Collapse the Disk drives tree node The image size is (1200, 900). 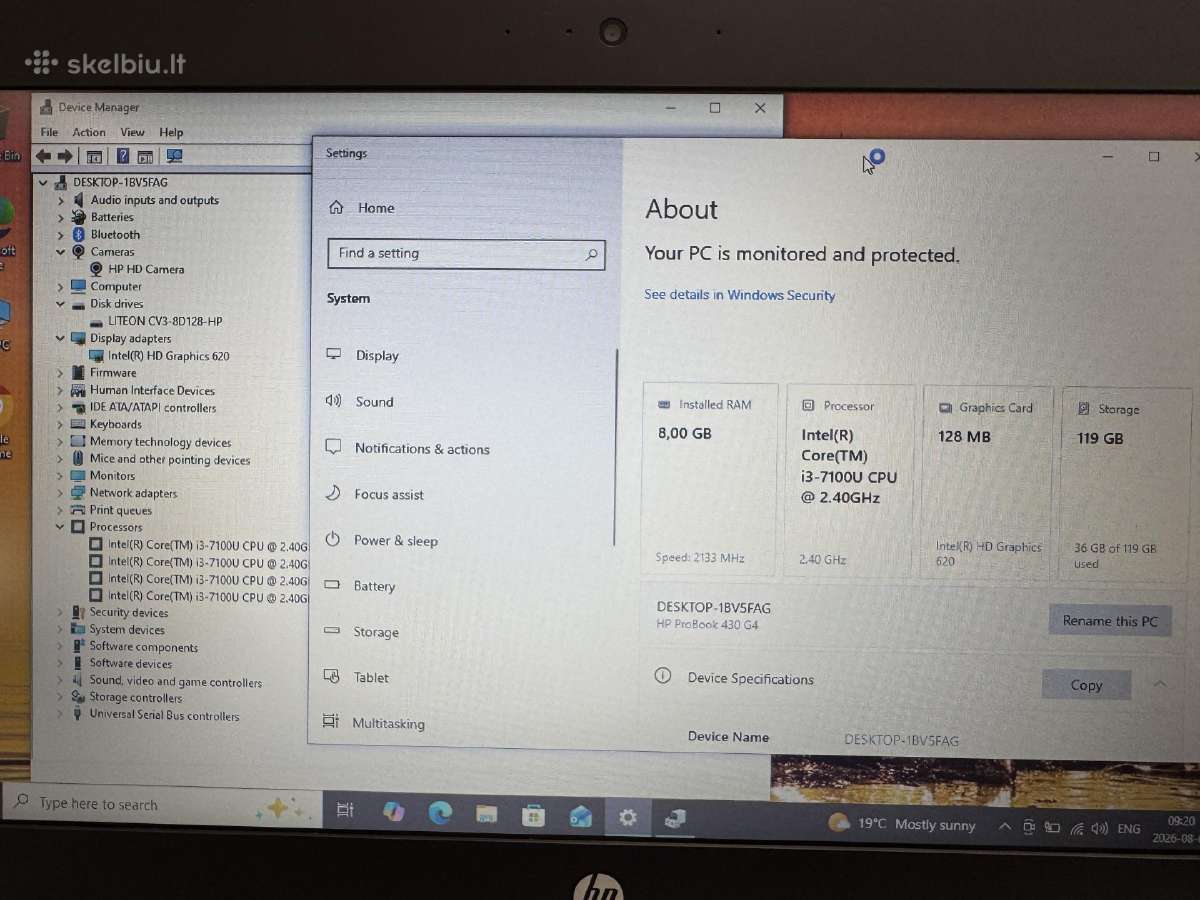[x=60, y=304]
